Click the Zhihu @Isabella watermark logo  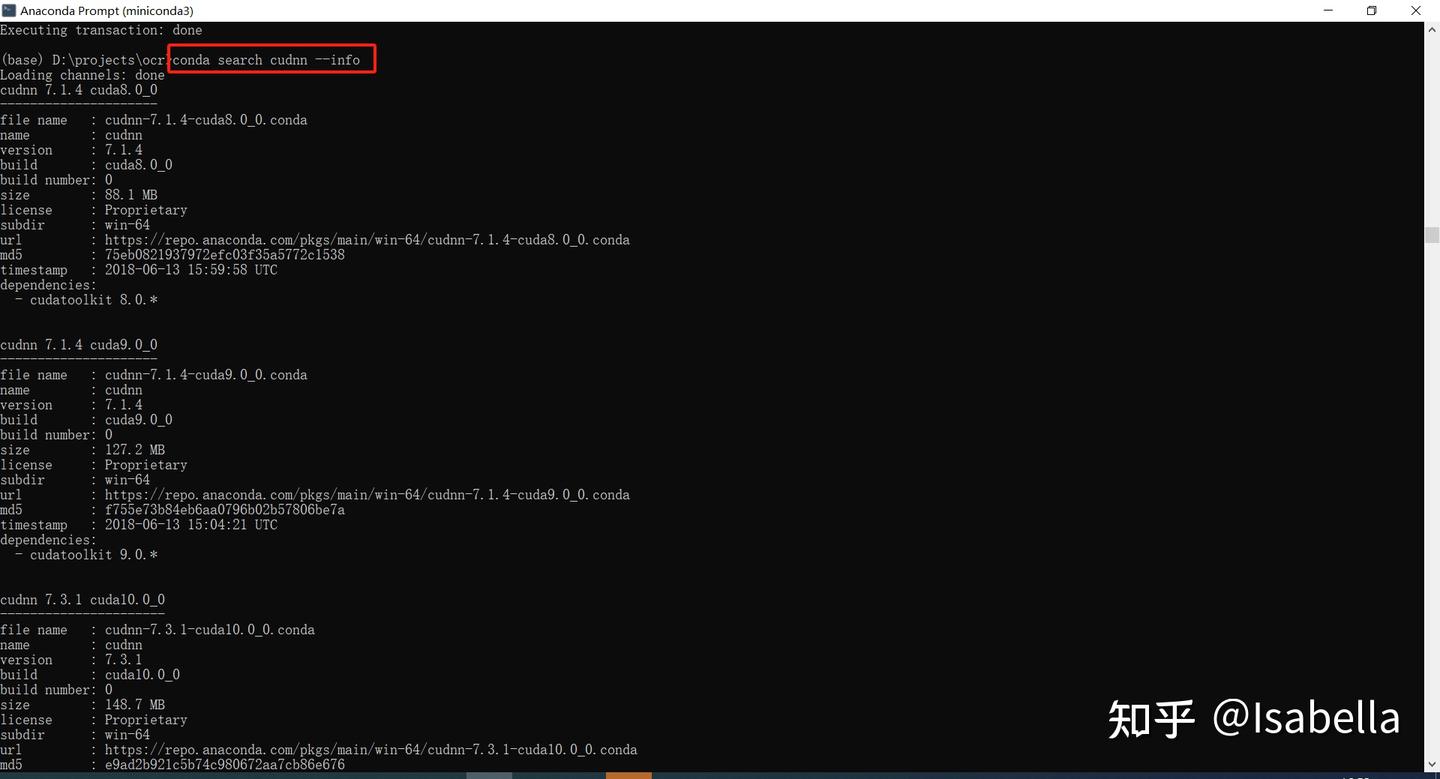[1150, 717]
